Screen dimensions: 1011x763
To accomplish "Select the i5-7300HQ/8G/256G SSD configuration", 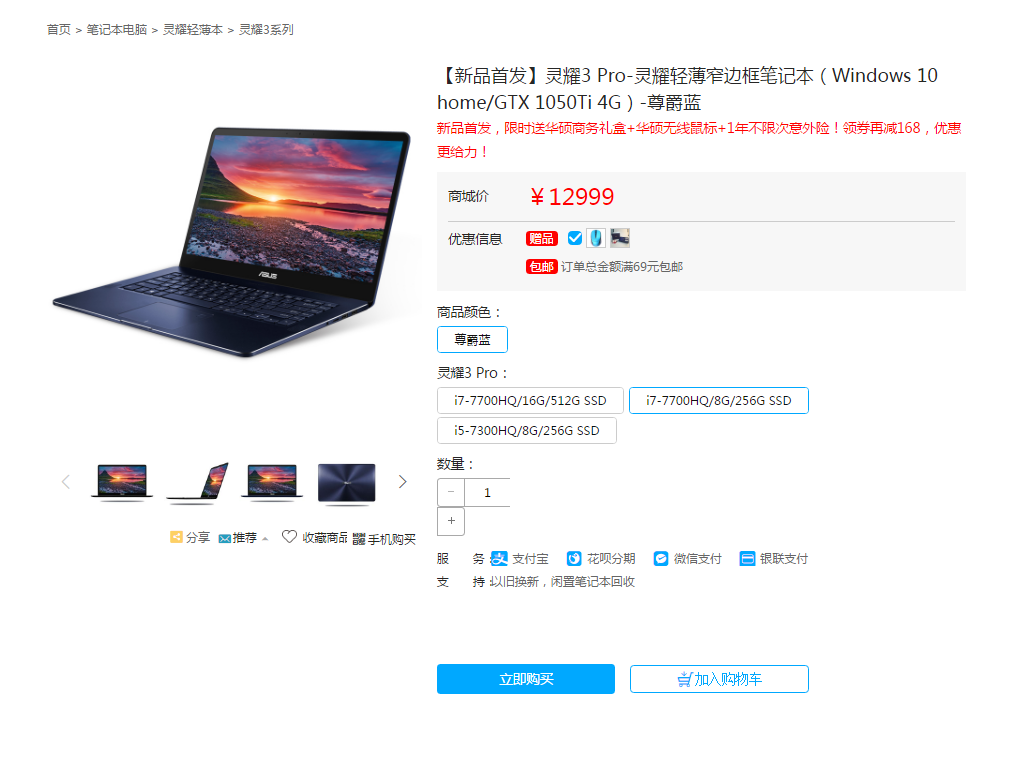I will pyautogui.click(x=527, y=431).
